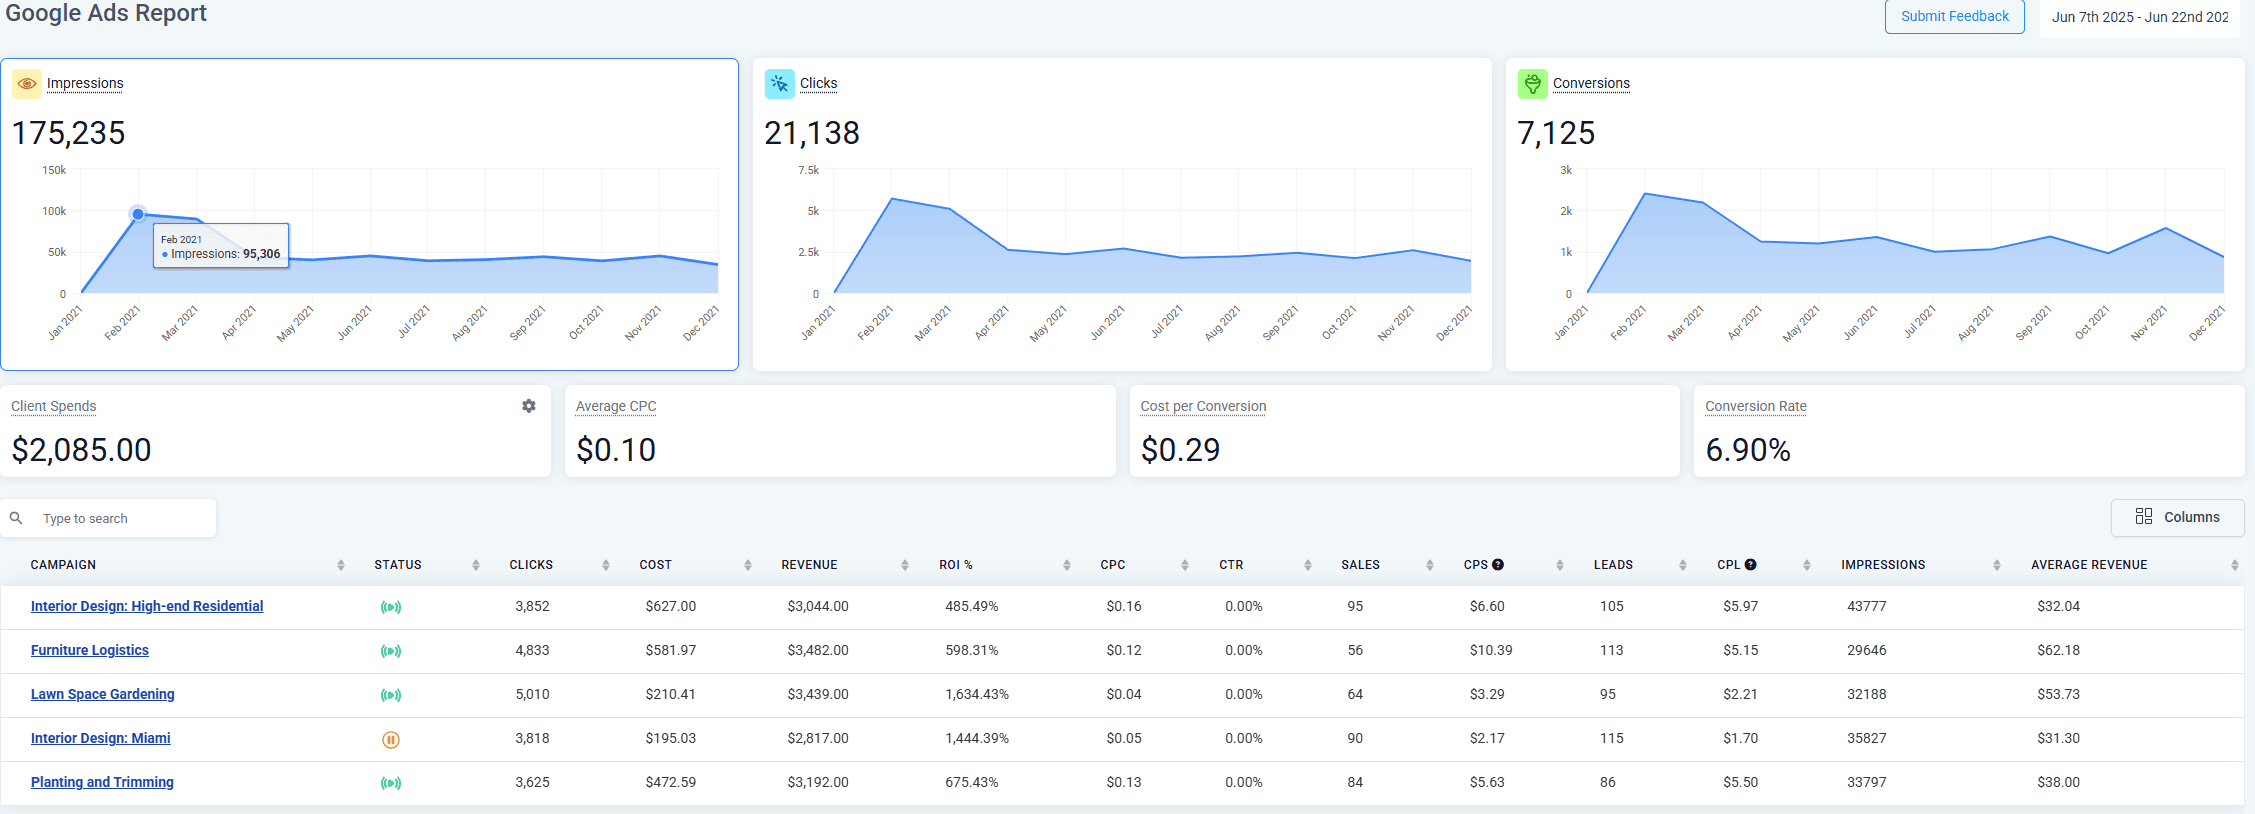
Task: Click the Impressions eye icon
Action: tap(27, 84)
